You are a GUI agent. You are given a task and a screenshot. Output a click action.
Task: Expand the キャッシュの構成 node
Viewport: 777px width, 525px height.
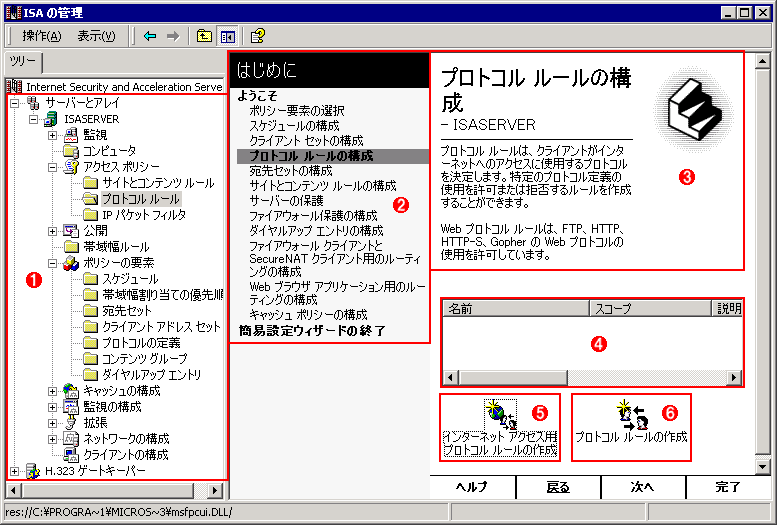[52, 391]
